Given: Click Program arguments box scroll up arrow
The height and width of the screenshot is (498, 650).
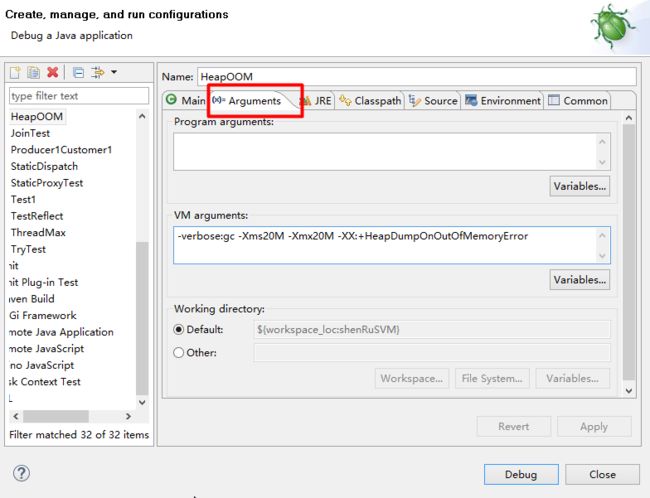Looking at the screenshot, I should tap(603, 142).
